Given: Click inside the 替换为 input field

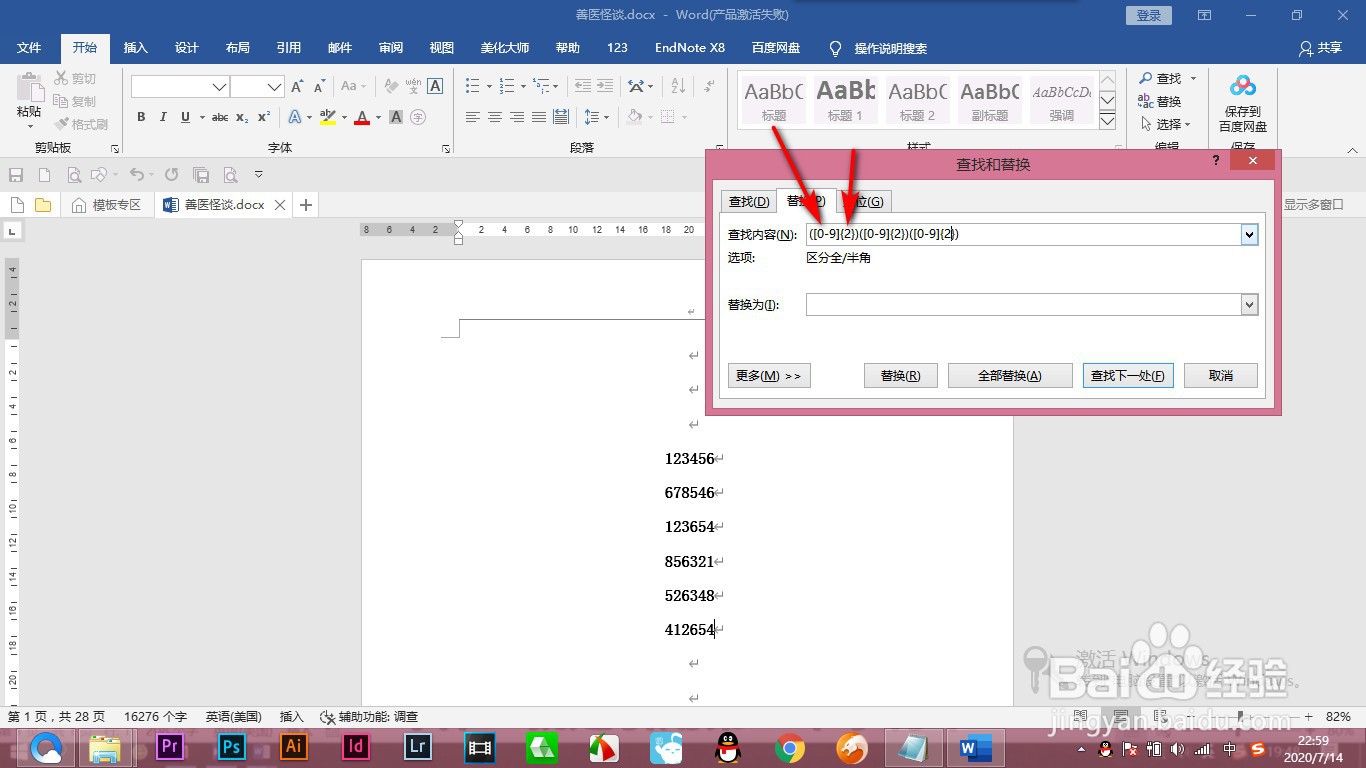Looking at the screenshot, I should 1020,304.
